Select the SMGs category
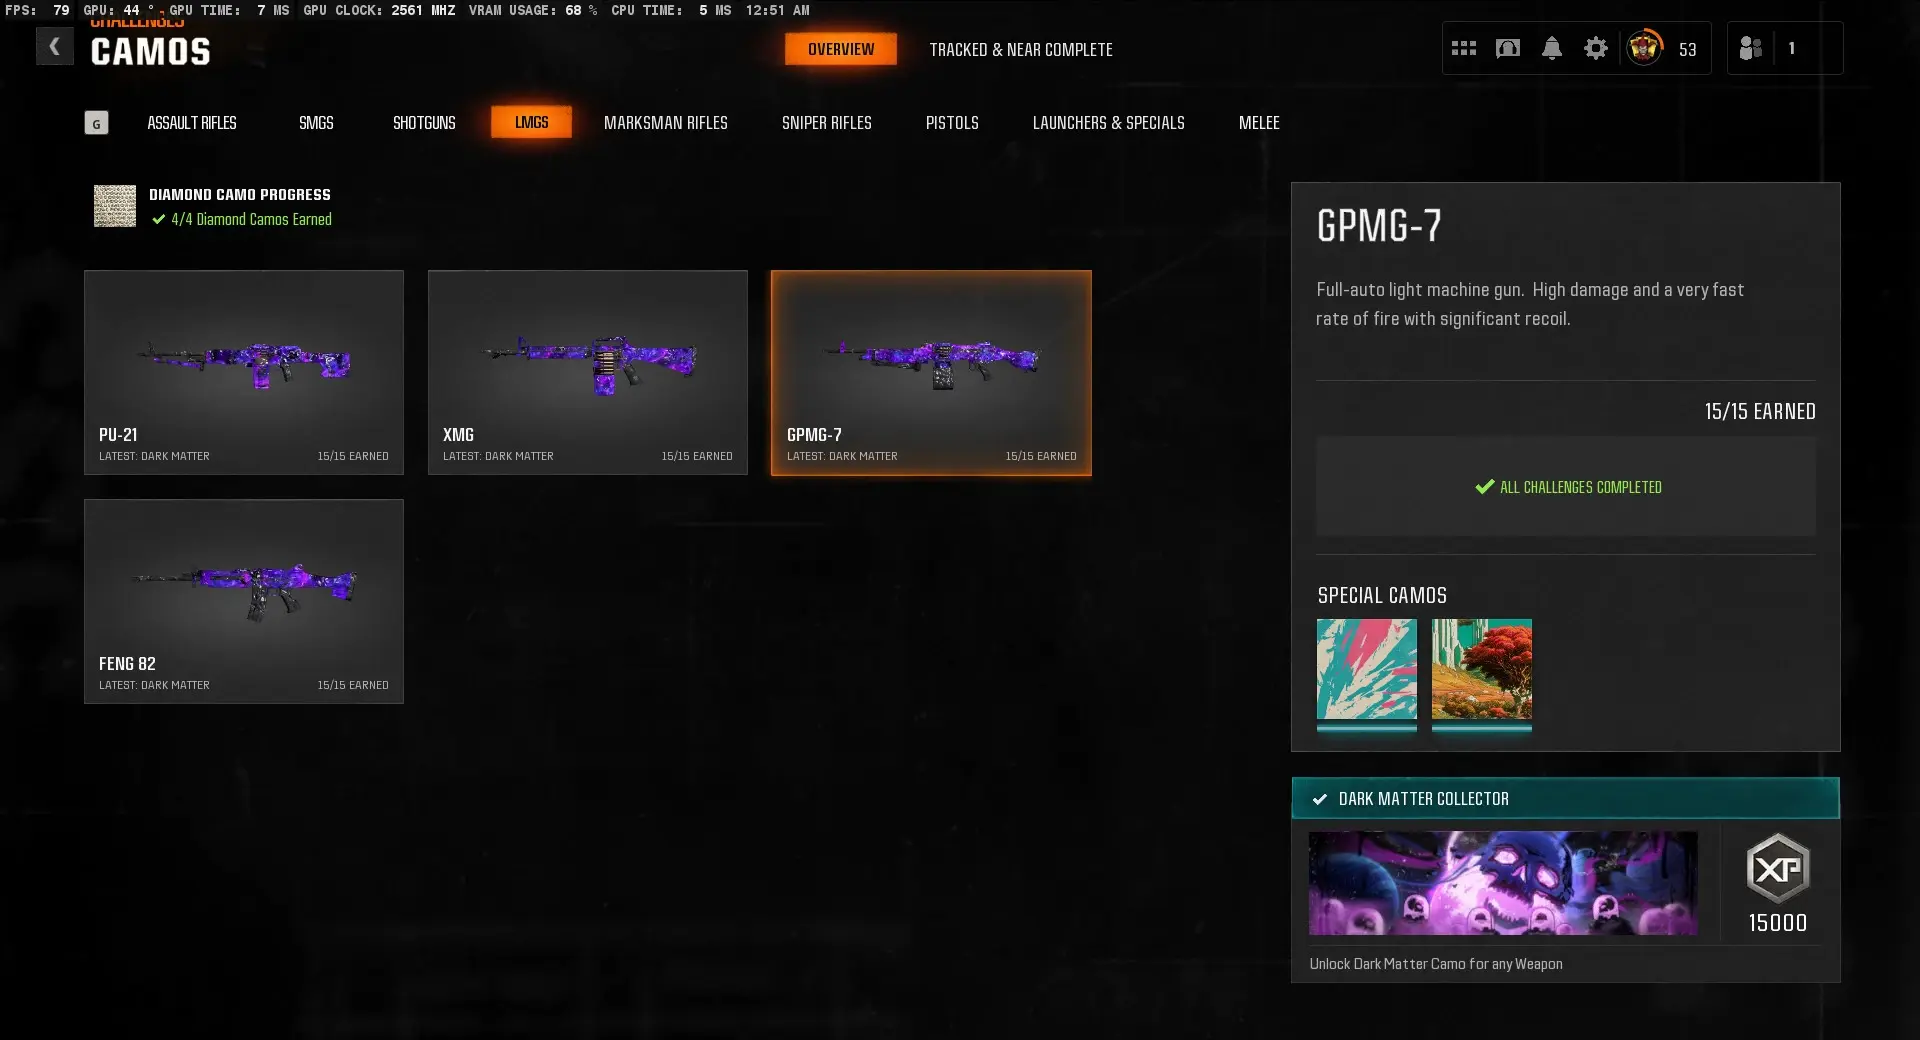Image resolution: width=1920 pixels, height=1040 pixels. pyautogui.click(x=316, y=123)
